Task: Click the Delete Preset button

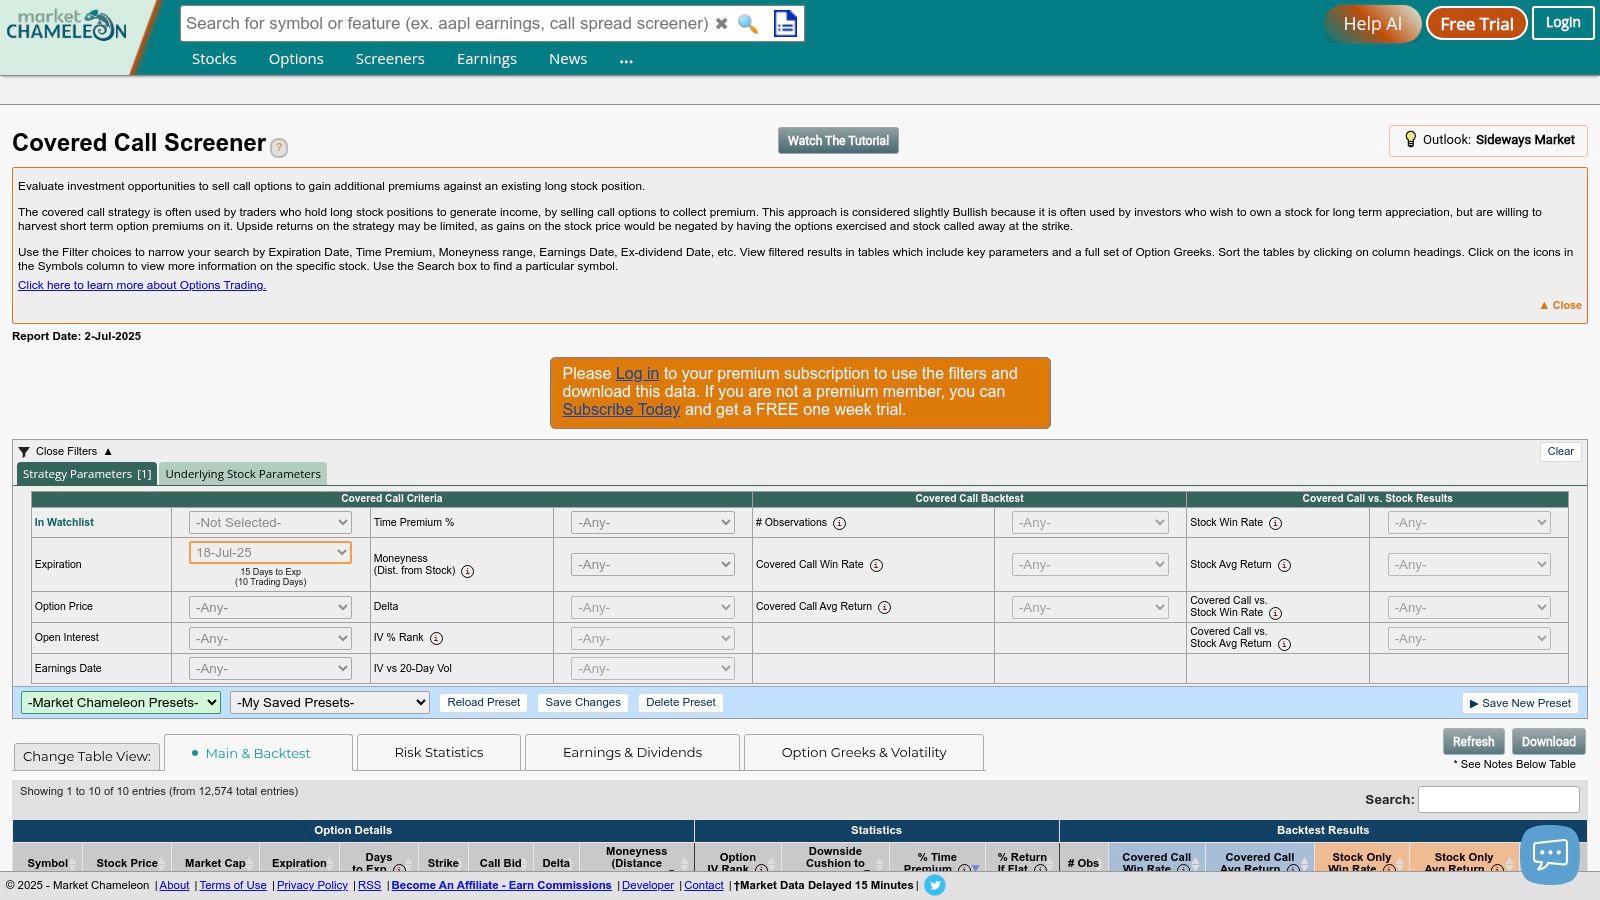Action: [681, 703]
